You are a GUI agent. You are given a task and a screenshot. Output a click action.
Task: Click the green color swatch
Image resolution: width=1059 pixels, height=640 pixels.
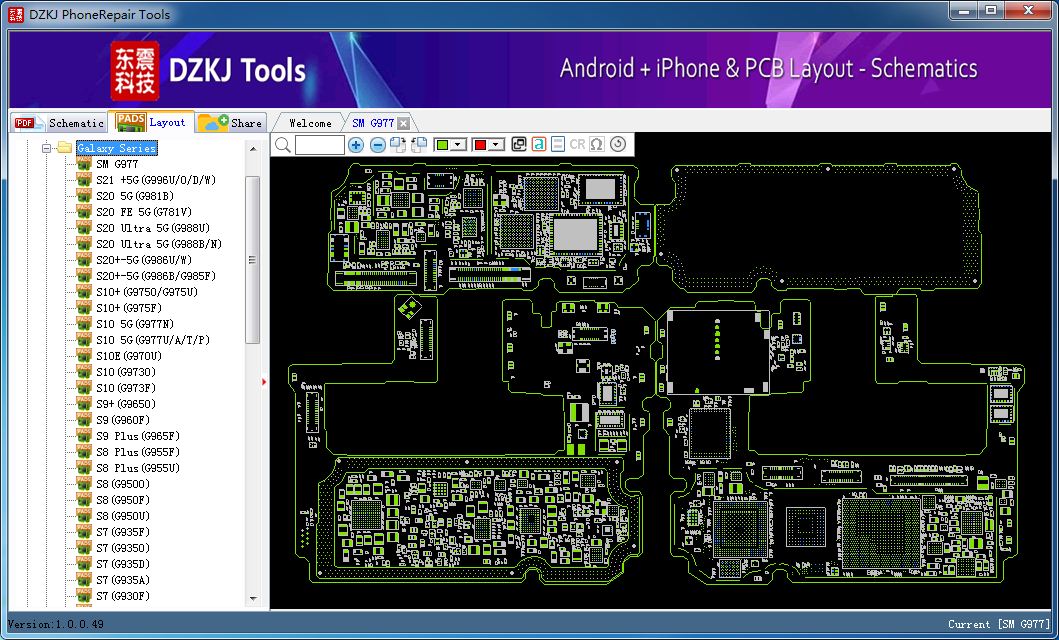pos(442,145)
